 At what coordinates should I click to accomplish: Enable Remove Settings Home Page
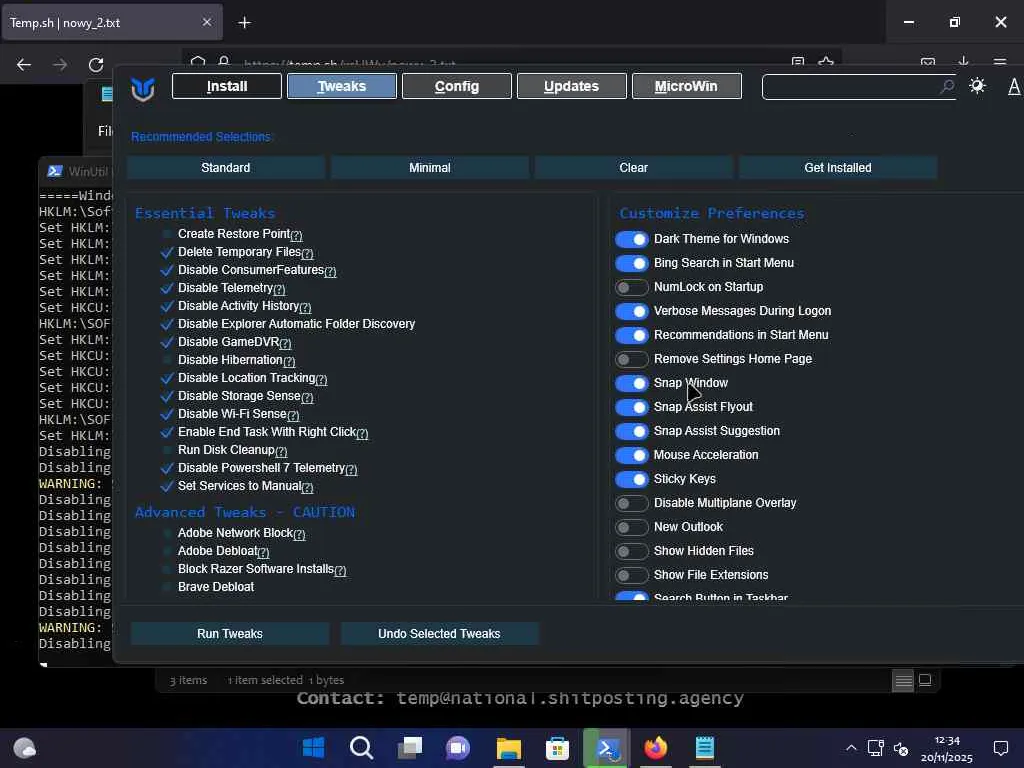[x=632, y=359]
